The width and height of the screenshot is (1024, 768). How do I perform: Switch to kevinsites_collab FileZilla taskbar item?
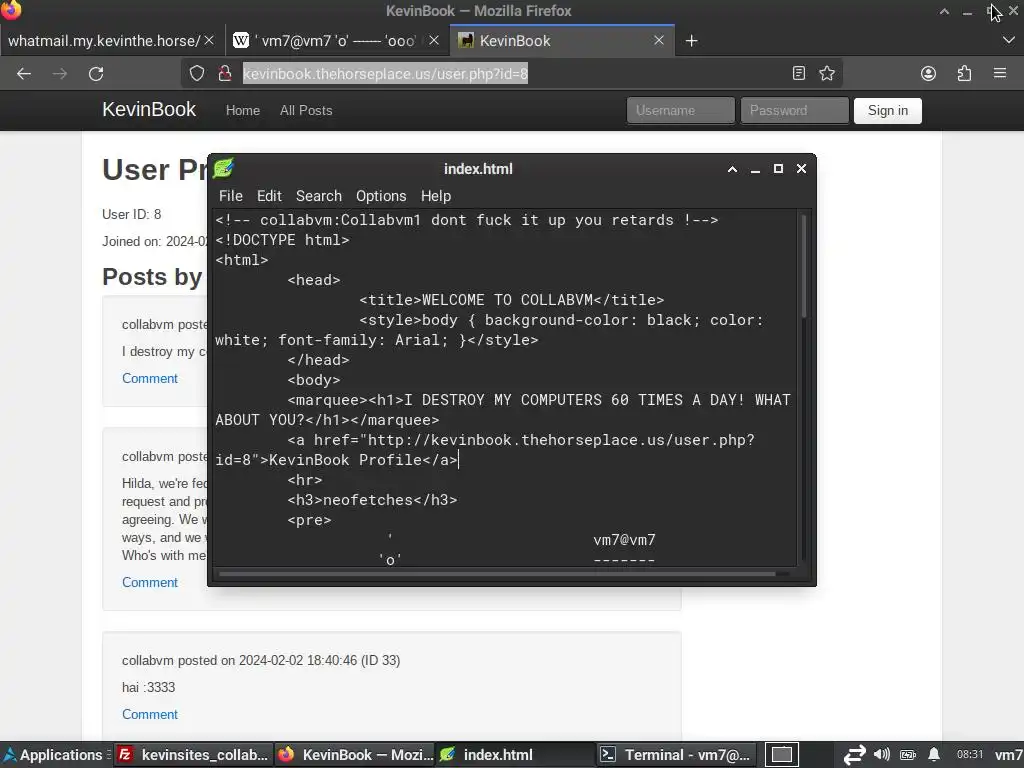(x=194, y=755)
